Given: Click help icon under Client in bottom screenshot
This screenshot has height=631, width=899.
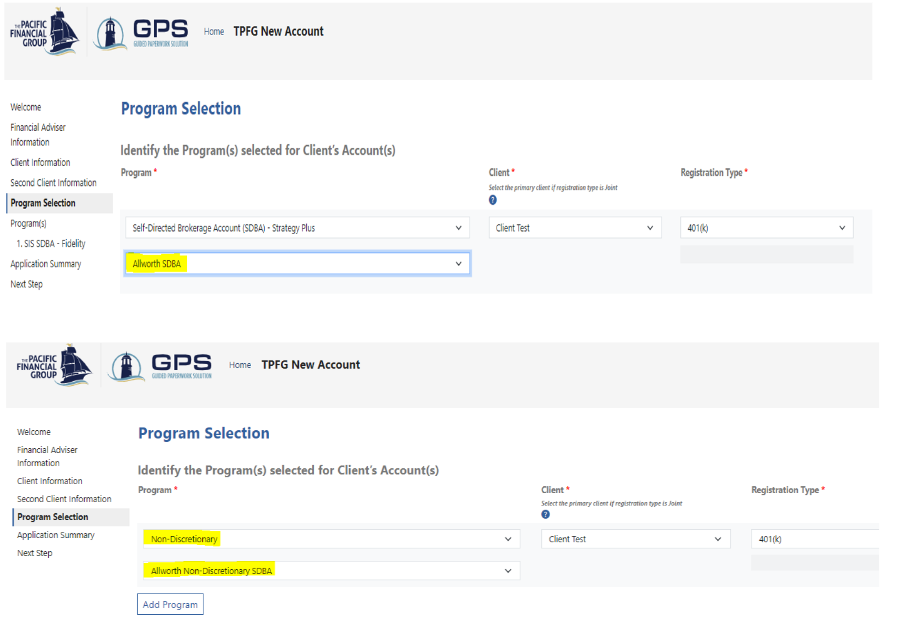Looking at the screenshot, I should click(545, 514).
